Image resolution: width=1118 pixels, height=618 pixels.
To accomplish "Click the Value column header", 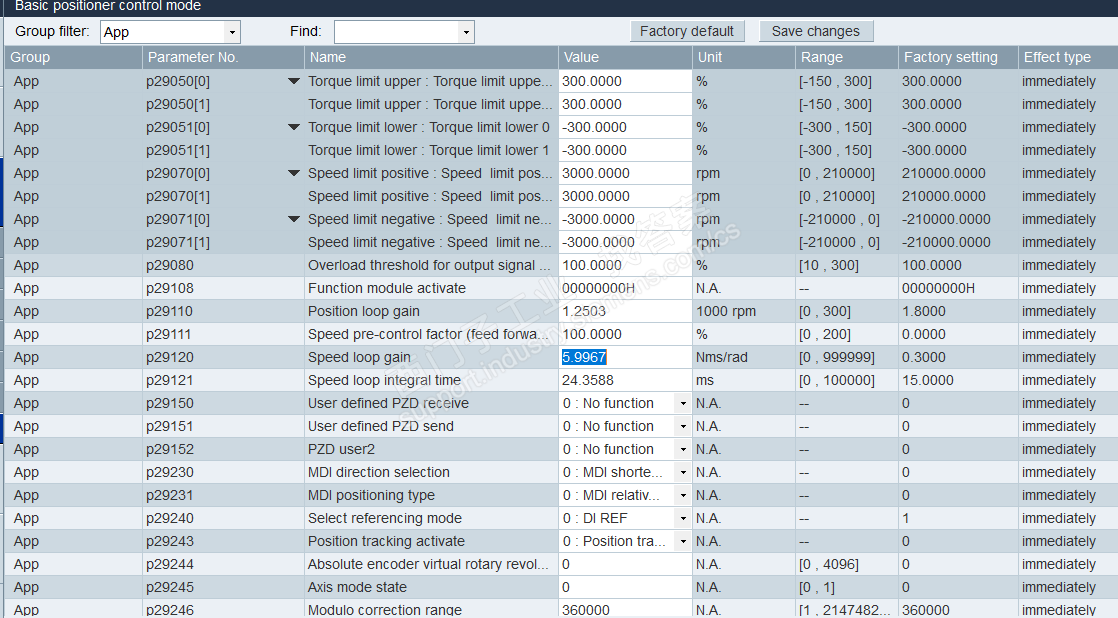I will (625, 57).
